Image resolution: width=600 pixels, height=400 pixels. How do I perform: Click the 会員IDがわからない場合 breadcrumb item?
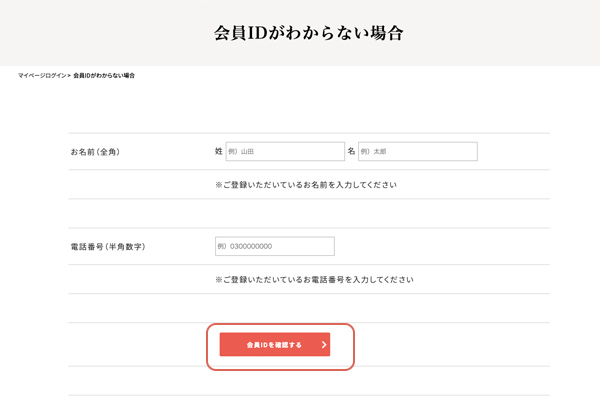(104, 76)
